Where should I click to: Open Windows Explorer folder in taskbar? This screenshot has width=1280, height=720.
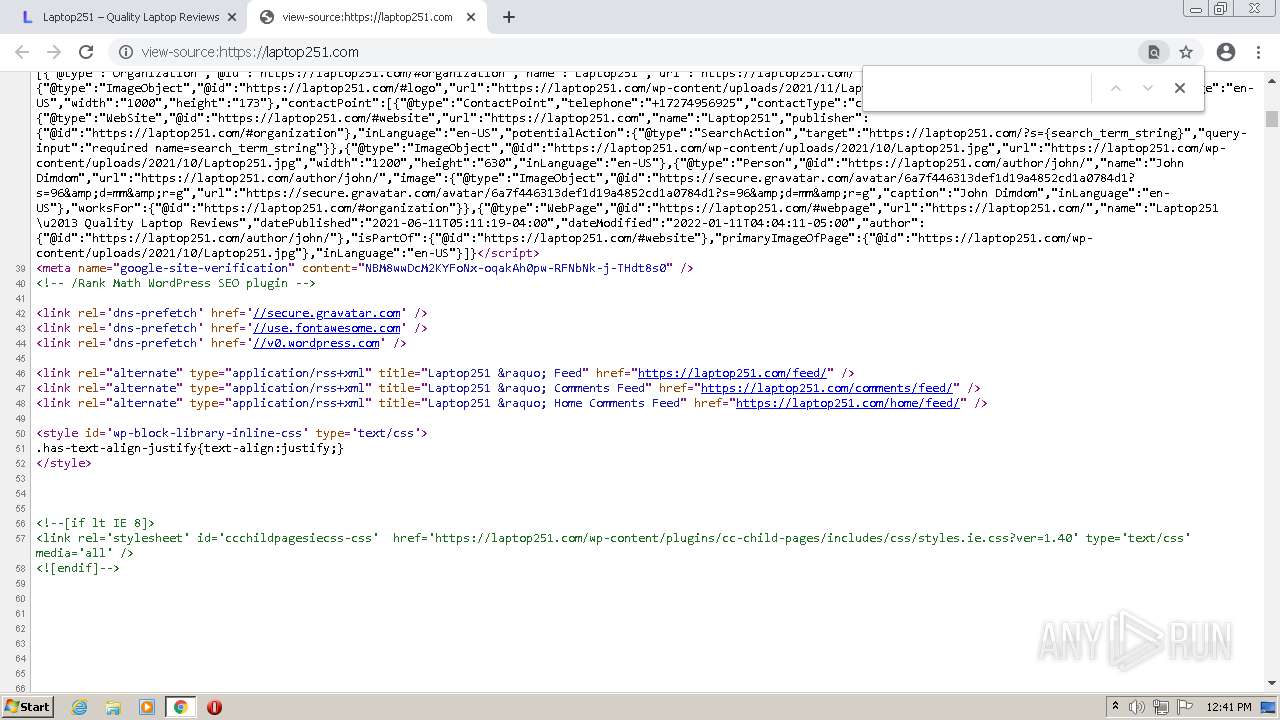point(113,707)
